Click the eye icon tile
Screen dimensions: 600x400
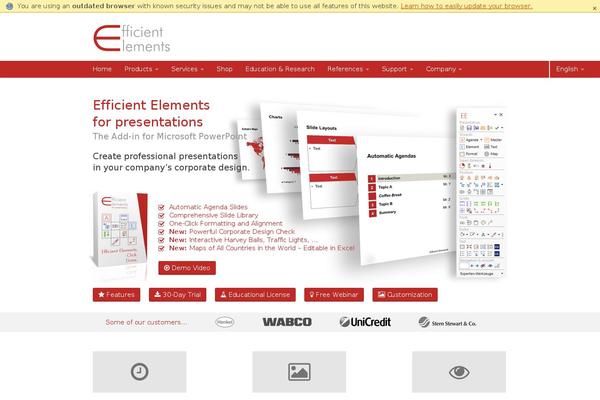[459, 372]
